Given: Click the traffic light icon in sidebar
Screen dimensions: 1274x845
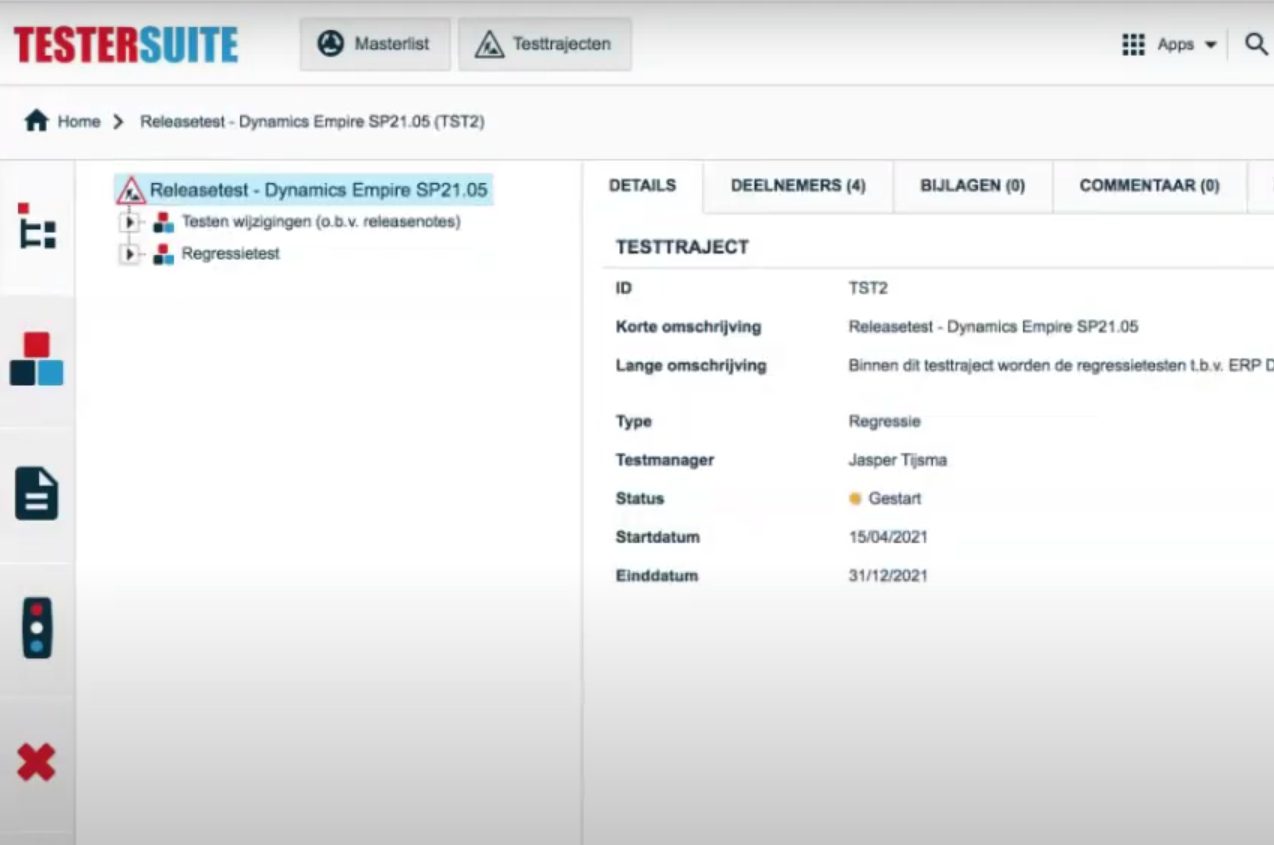Looking at the screenshot, I should click(x=37, y=628).
